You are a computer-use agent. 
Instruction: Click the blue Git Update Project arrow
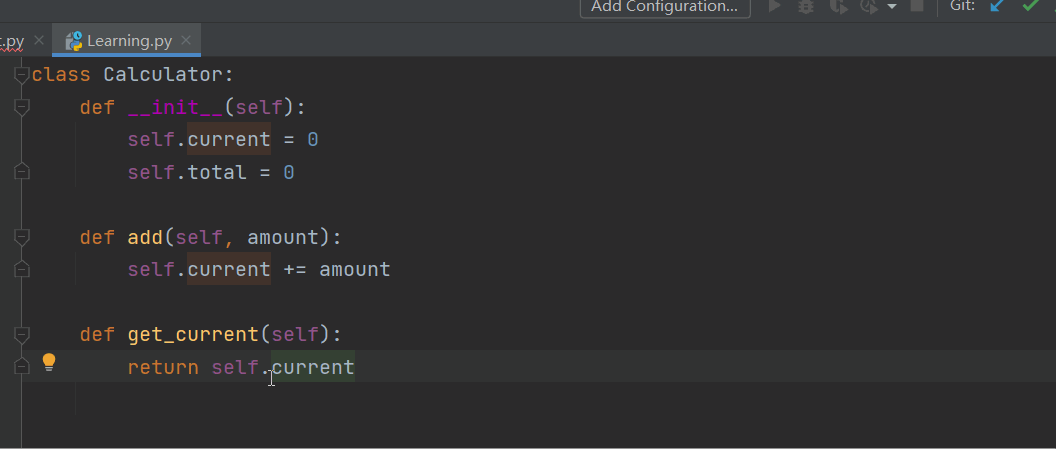pos(997,6)
